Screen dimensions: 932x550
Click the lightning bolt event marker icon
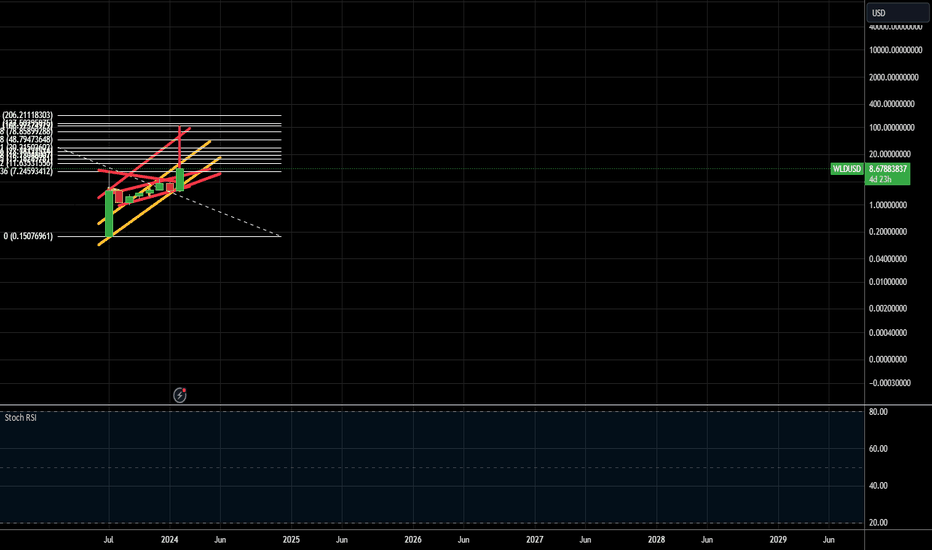pyautogui.click(x=180, y=395)
